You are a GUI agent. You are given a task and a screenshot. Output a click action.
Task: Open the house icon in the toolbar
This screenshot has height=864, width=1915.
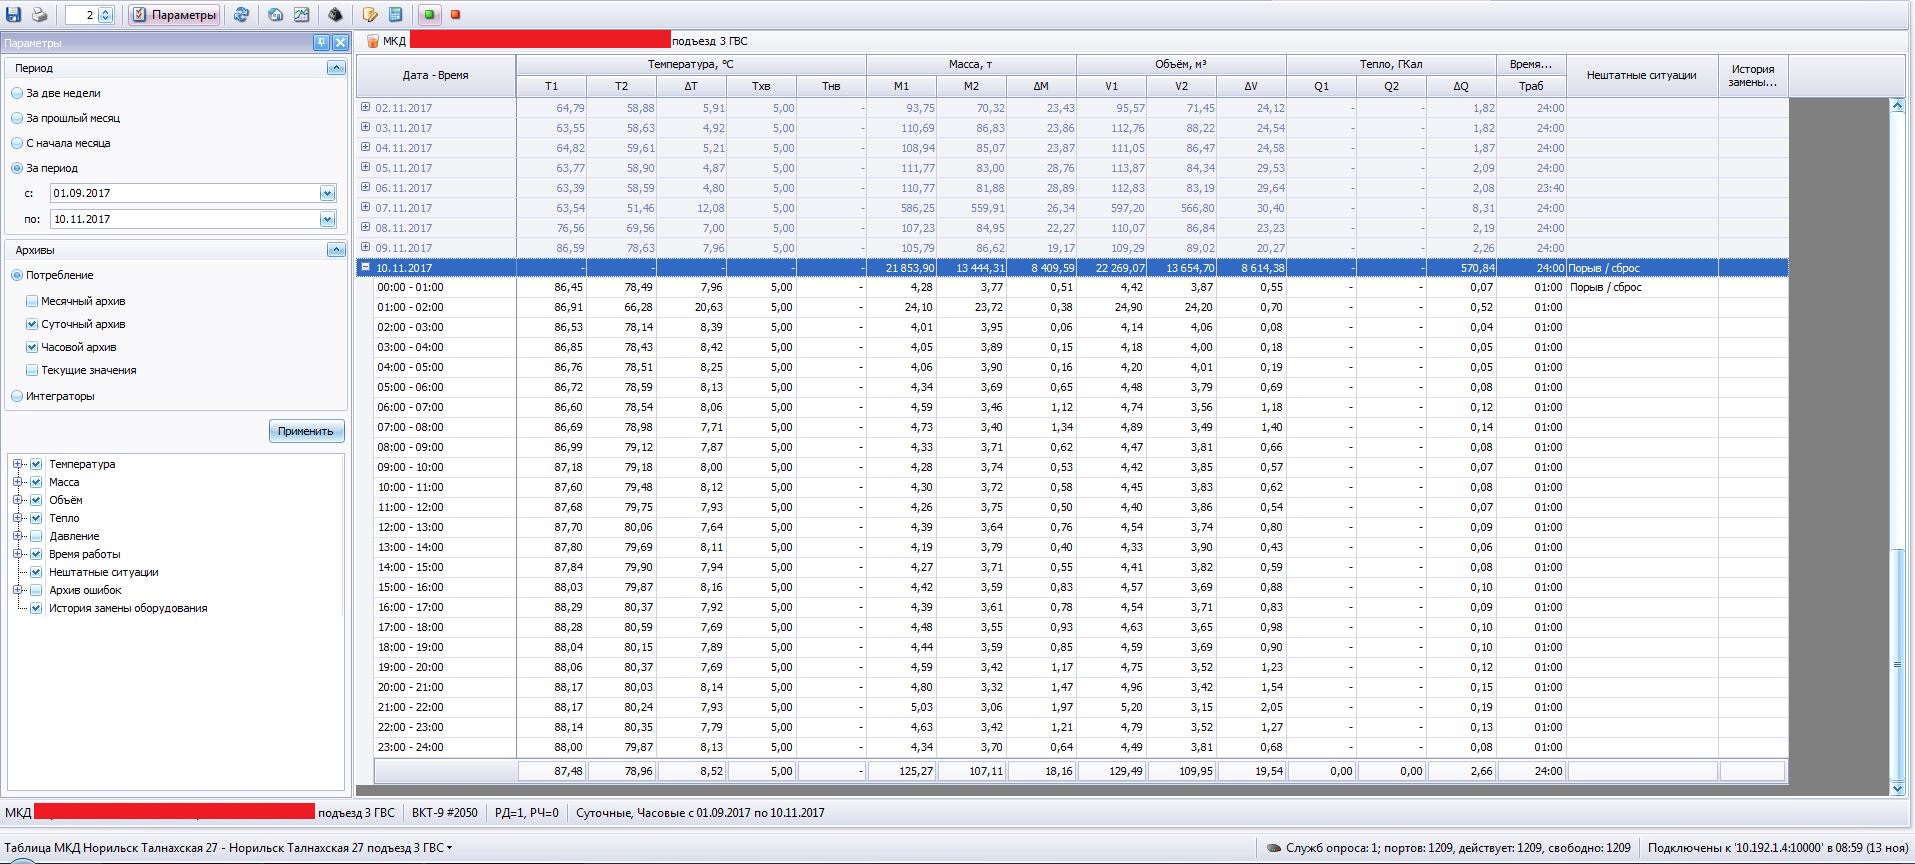tap(275, 15)
